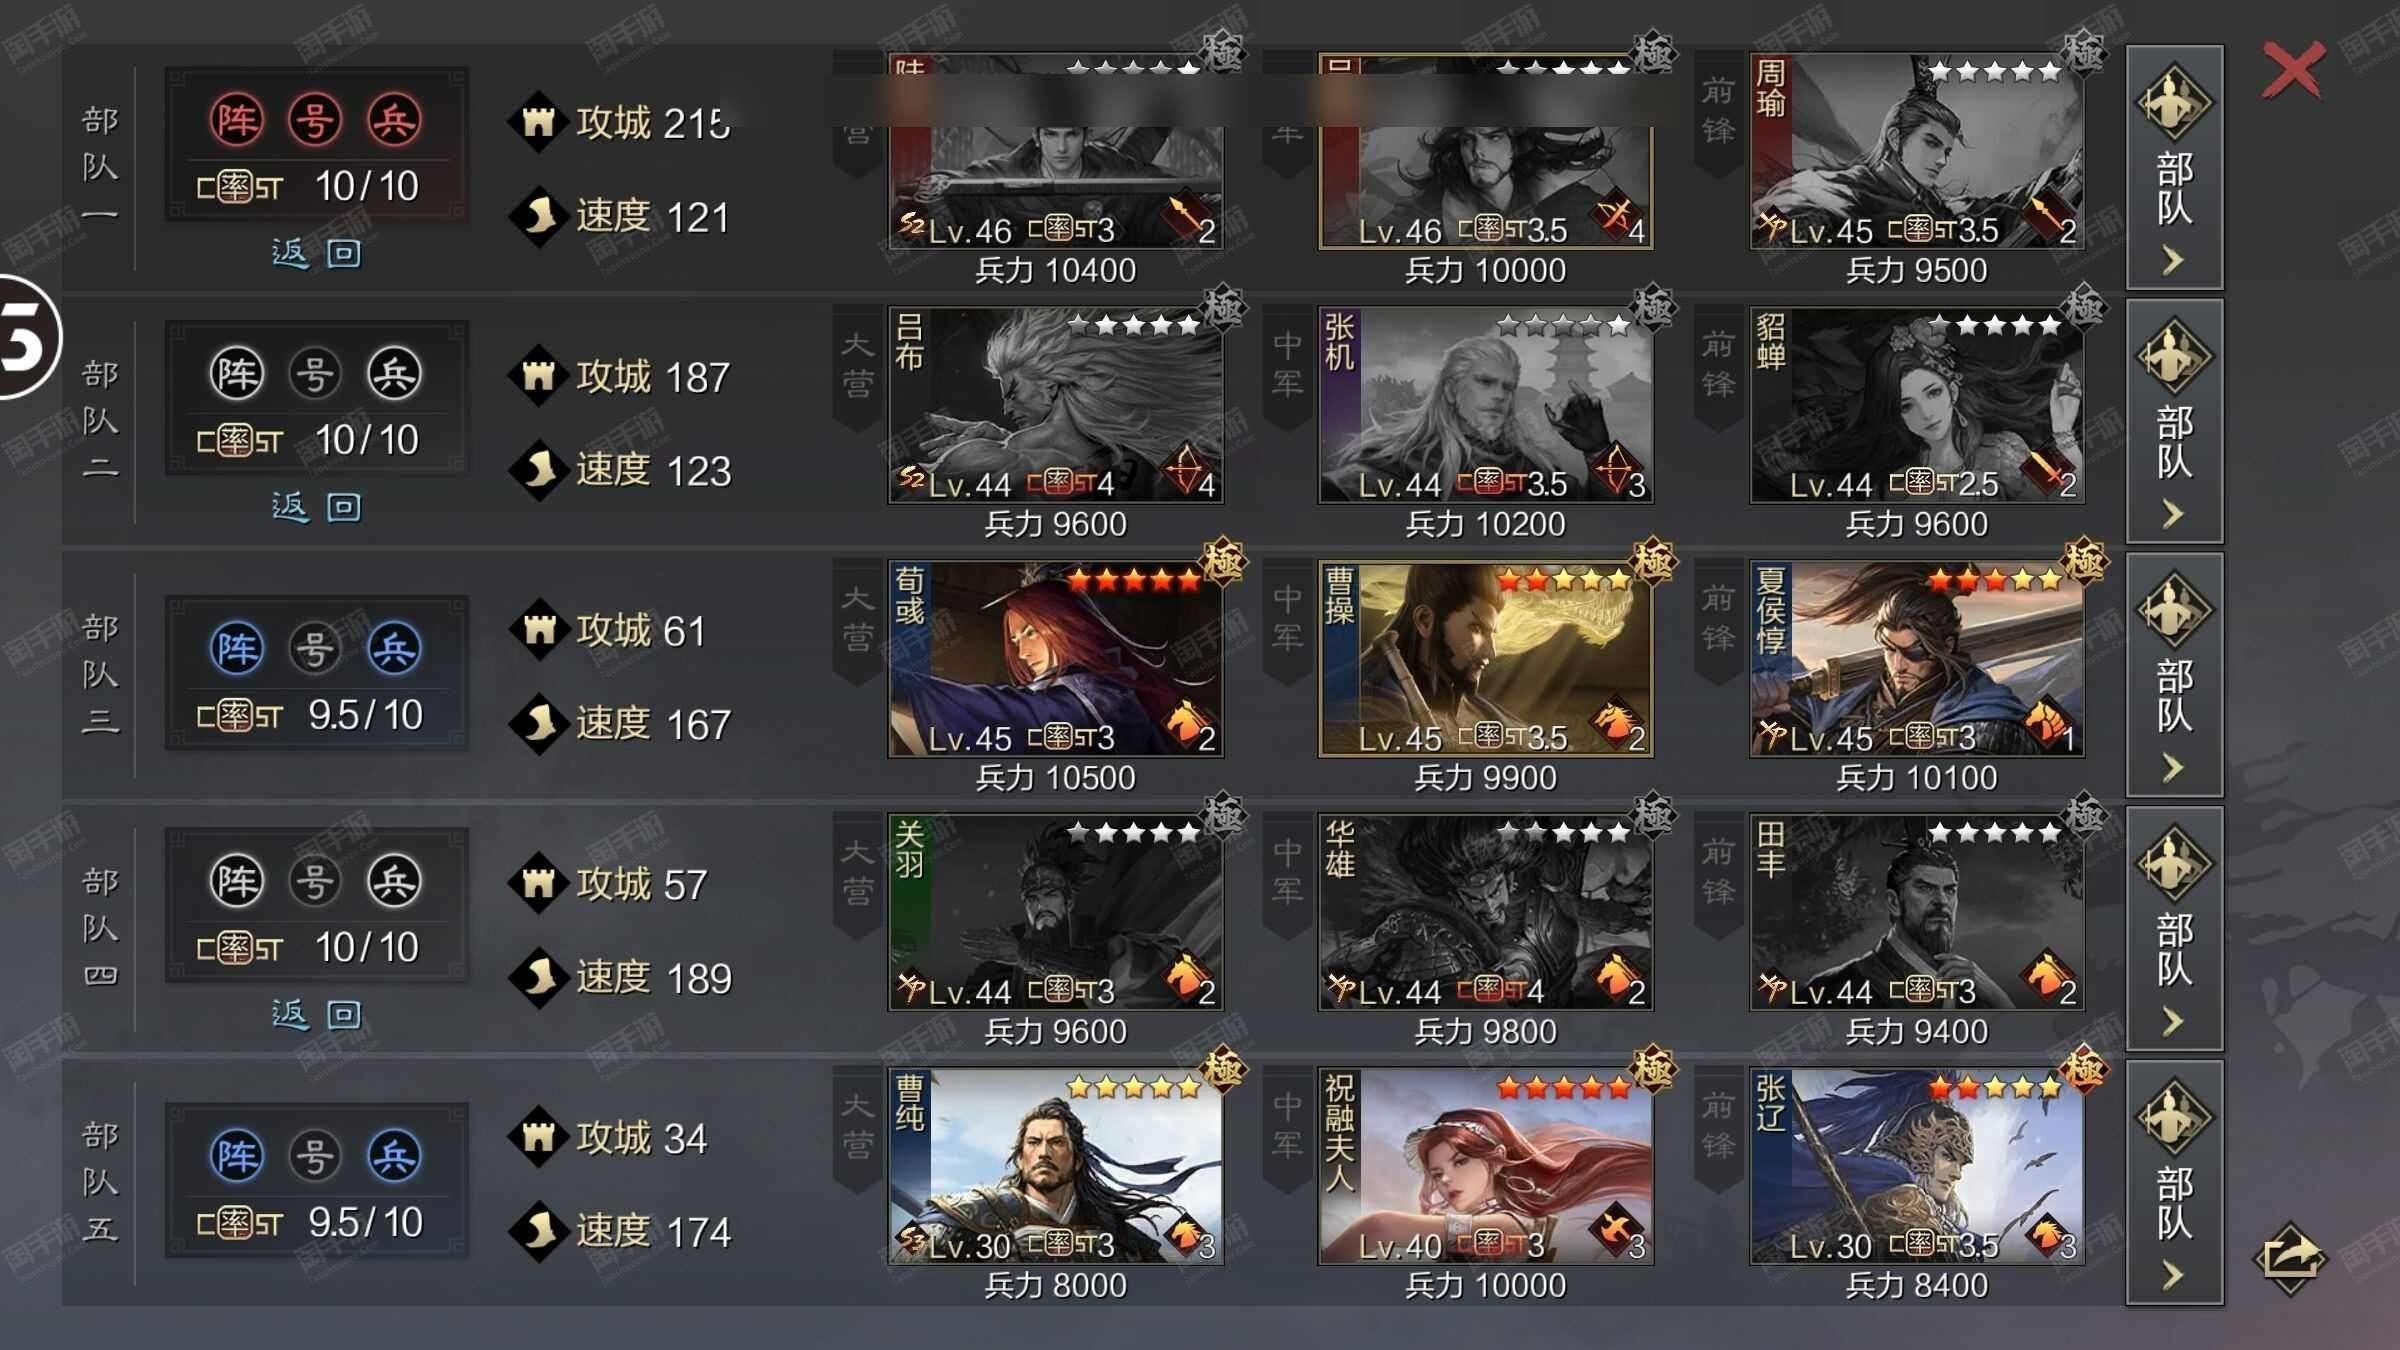Click the siege castle icon for 部队三

(x=539, y=629)
